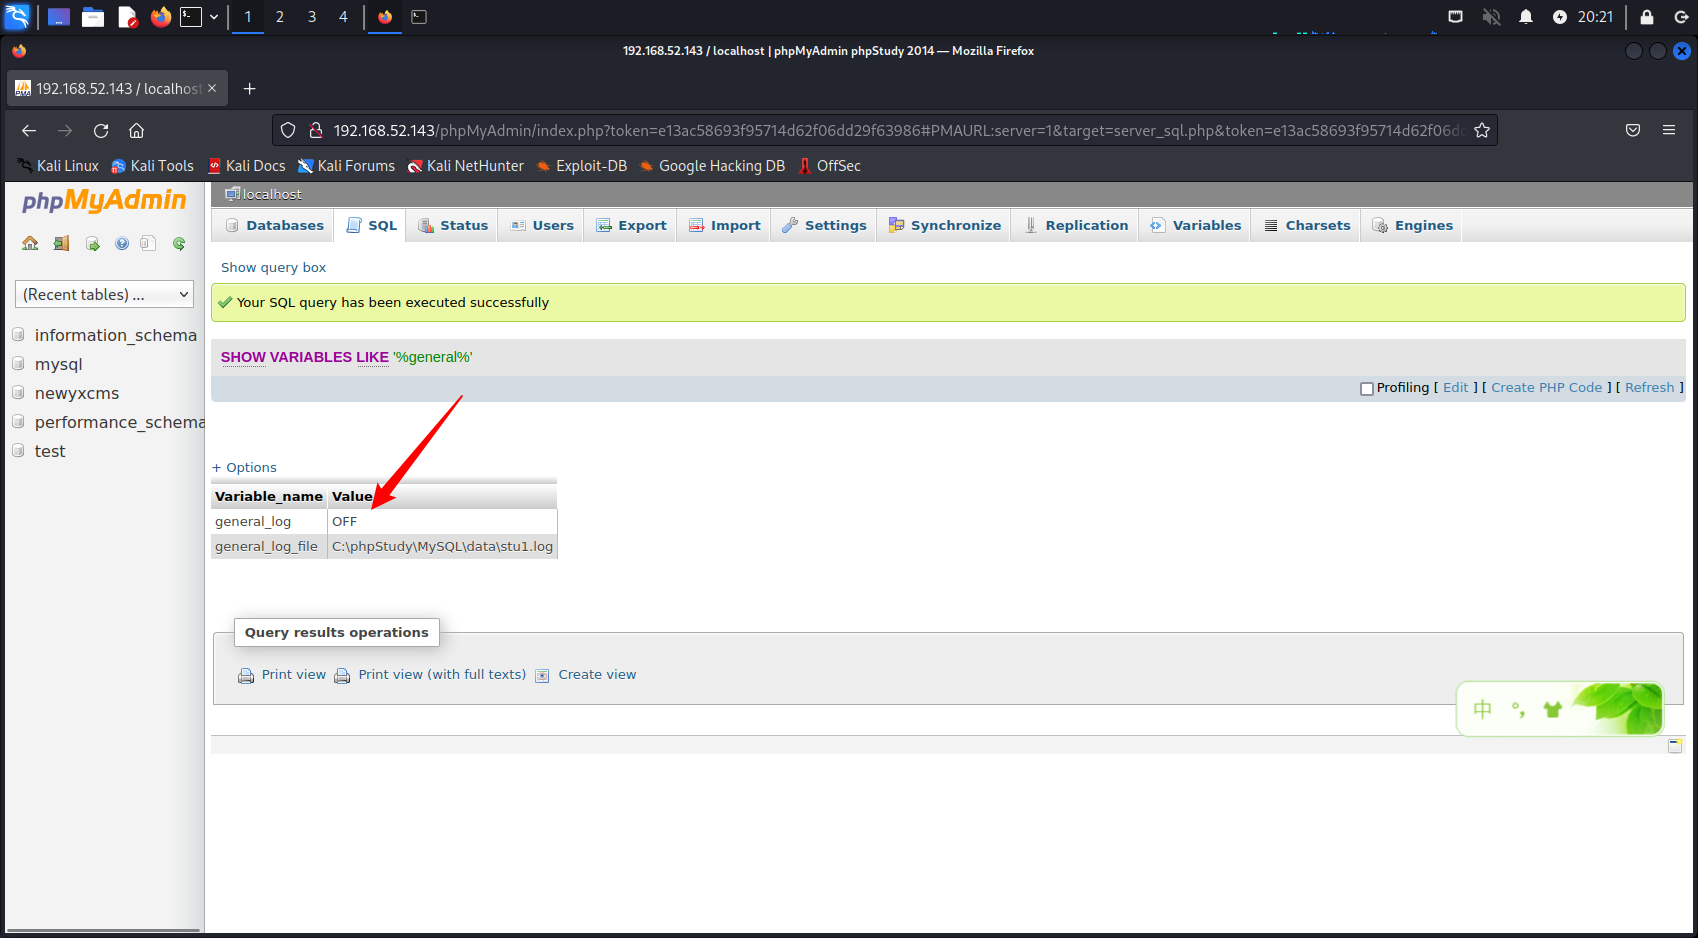Show insecure connection lock info

click(x=315, y=130)
